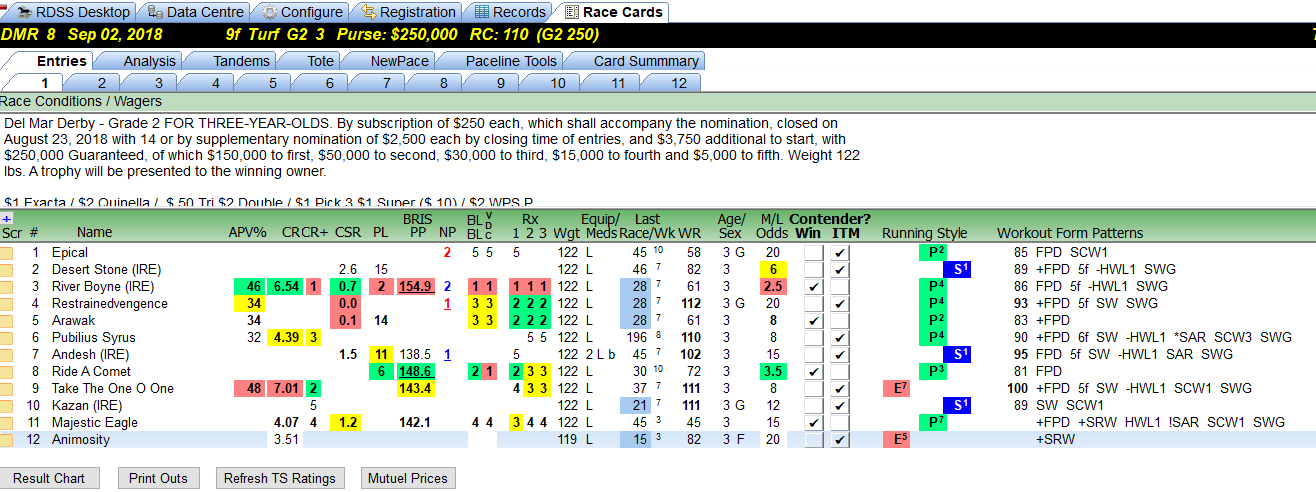Toggle Win contender checkbox for Epical
Image resolution: width=1316 pixels, height=492 pixels.
click(814, 253)
